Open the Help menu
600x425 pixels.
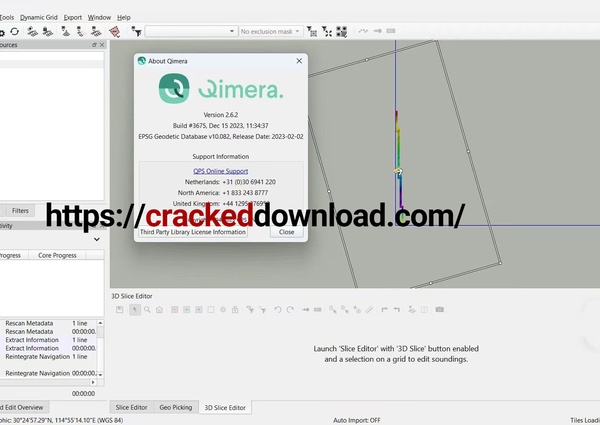coord(124,18)
